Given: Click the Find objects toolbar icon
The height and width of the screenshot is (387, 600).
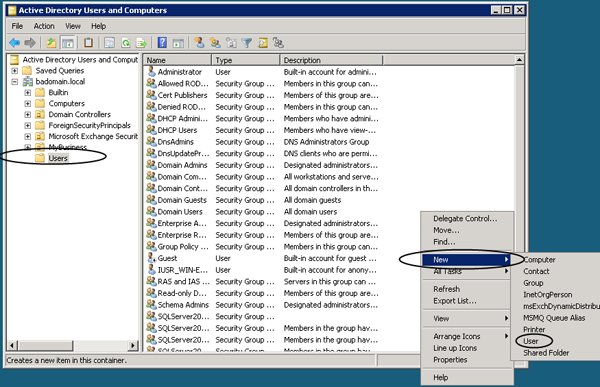Looking at the screenshot, I should tap(263, 43).
